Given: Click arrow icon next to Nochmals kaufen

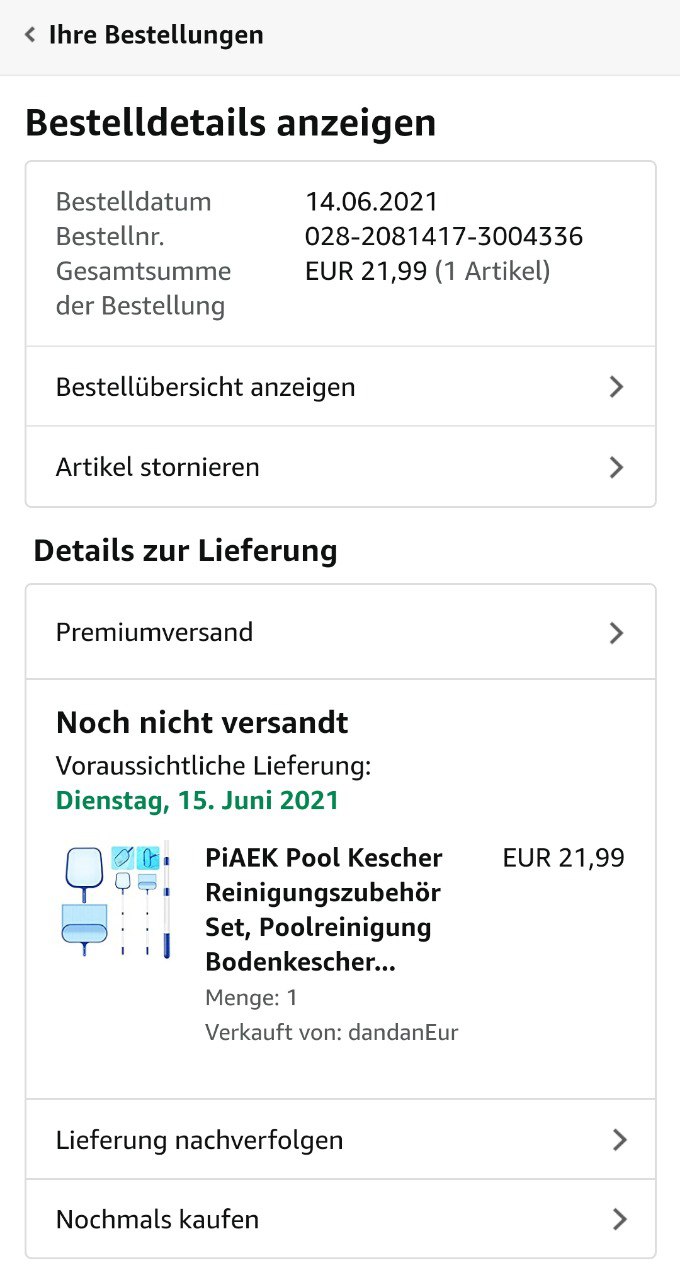Looking at the screenshot, I should click(x=619, y=1219).
